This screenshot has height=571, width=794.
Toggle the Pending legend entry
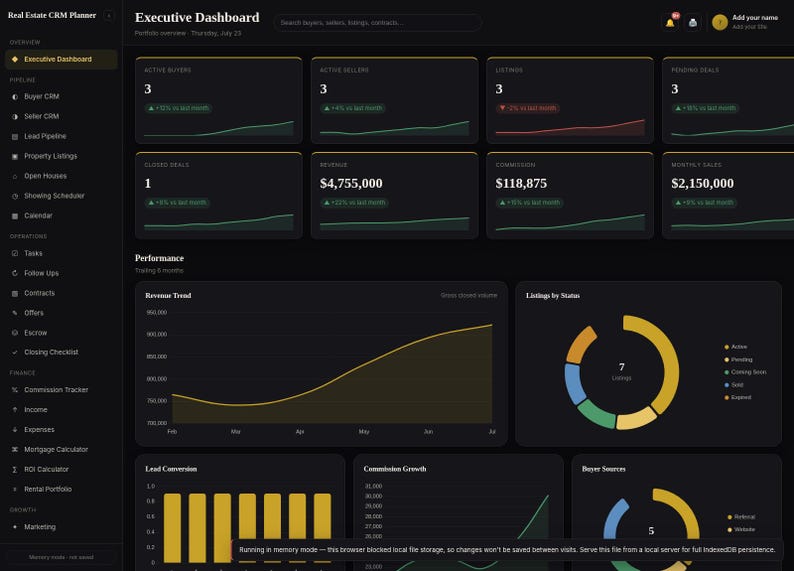click(x=738, y=359)
